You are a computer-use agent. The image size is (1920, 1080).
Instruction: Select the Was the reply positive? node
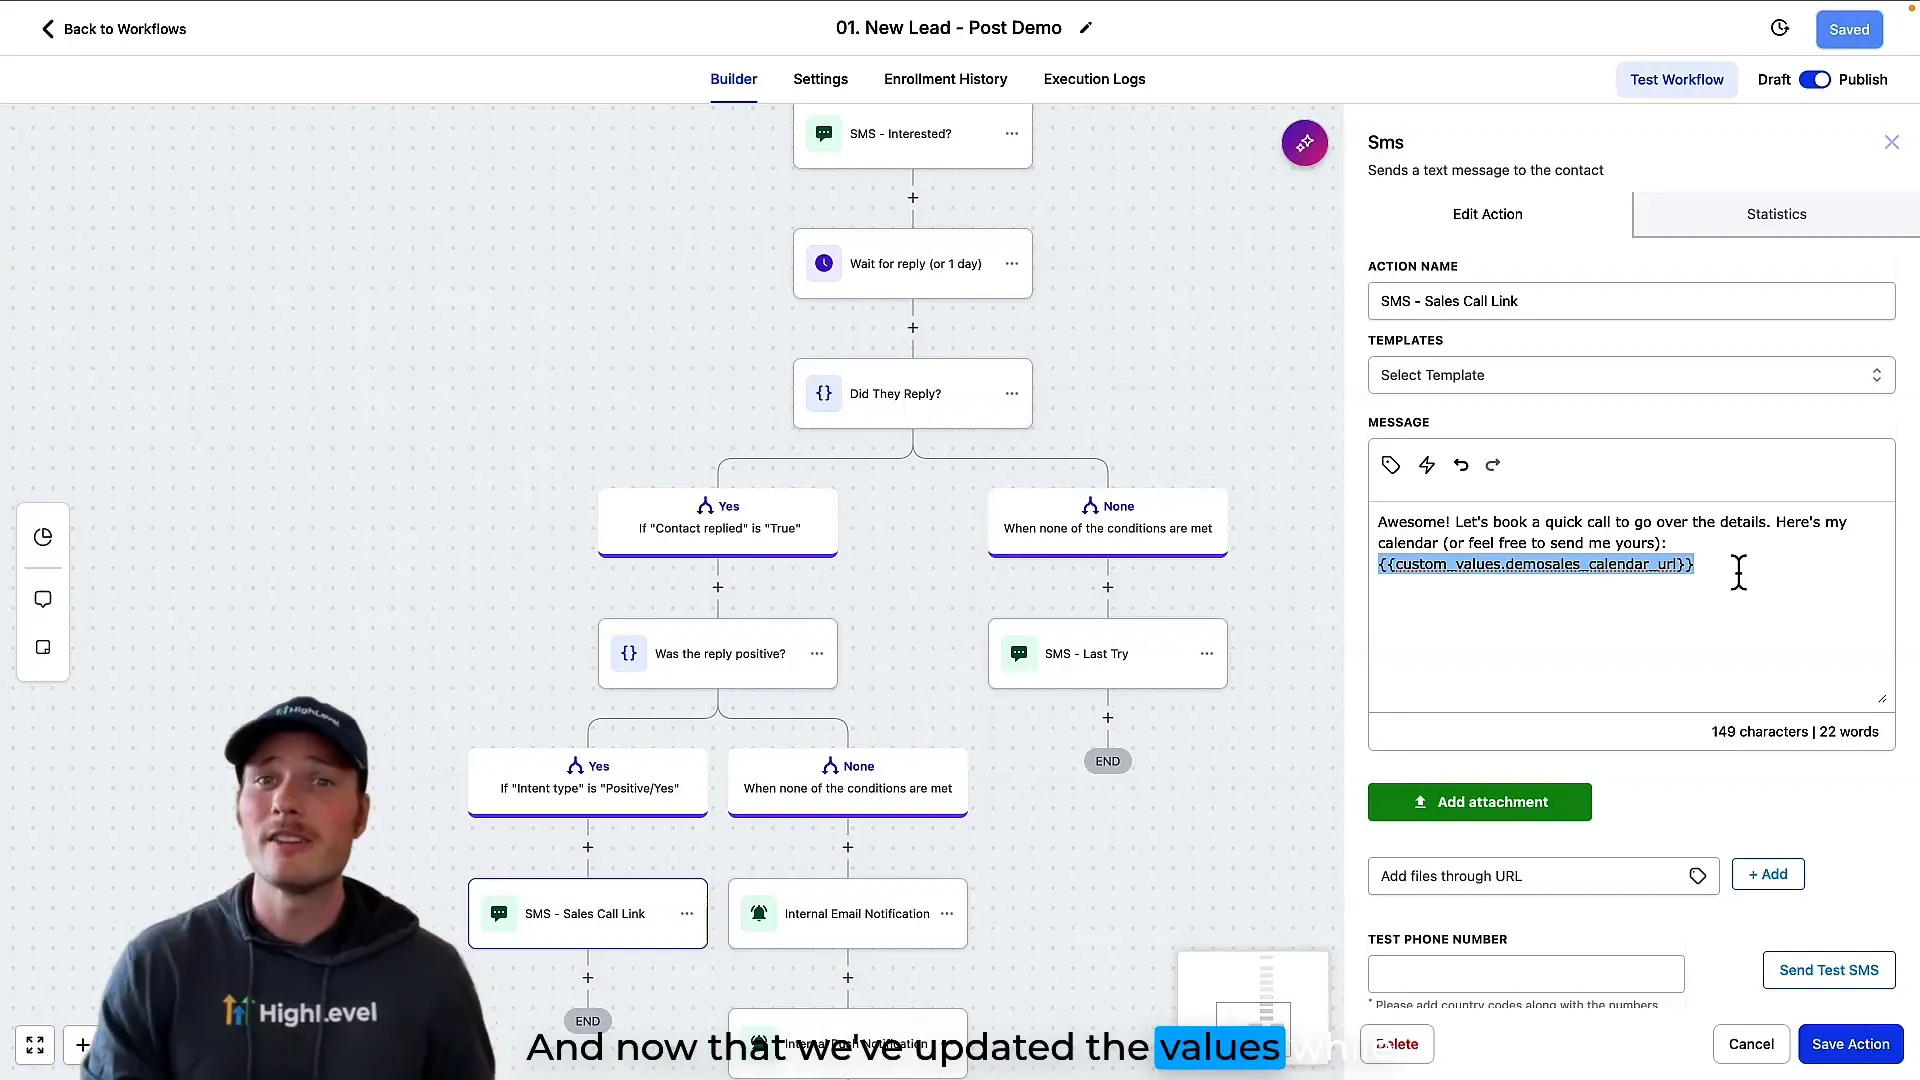pos(717,654)
